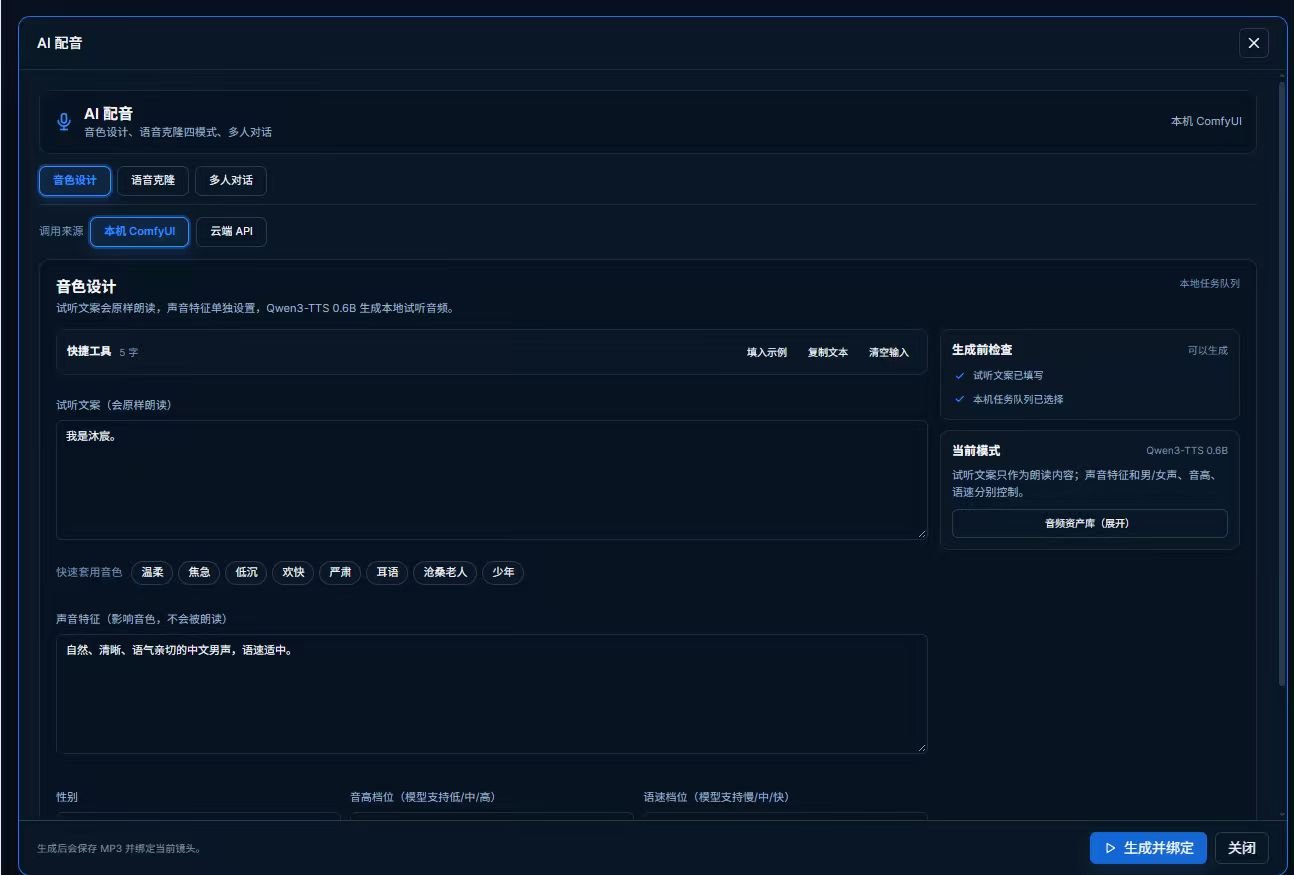Click 复制文本 in the quick tools bar
Image resolution: width=1294 pixels, height=875 pixels.
pos(828,352)
